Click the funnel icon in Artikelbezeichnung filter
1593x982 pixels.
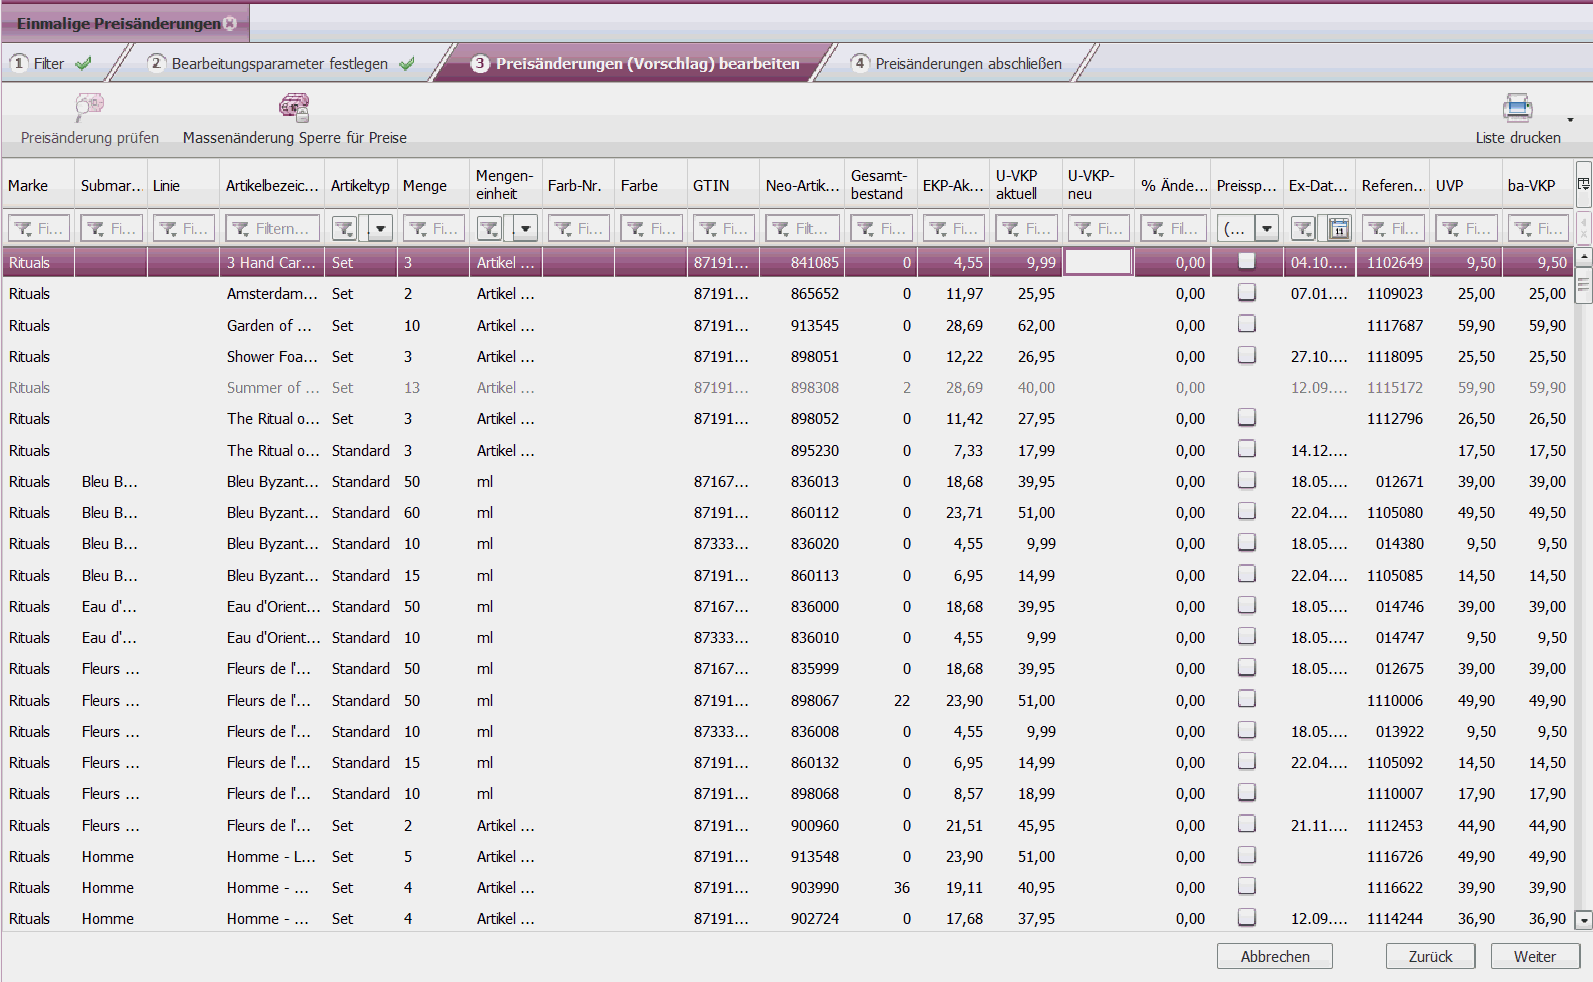240,229
